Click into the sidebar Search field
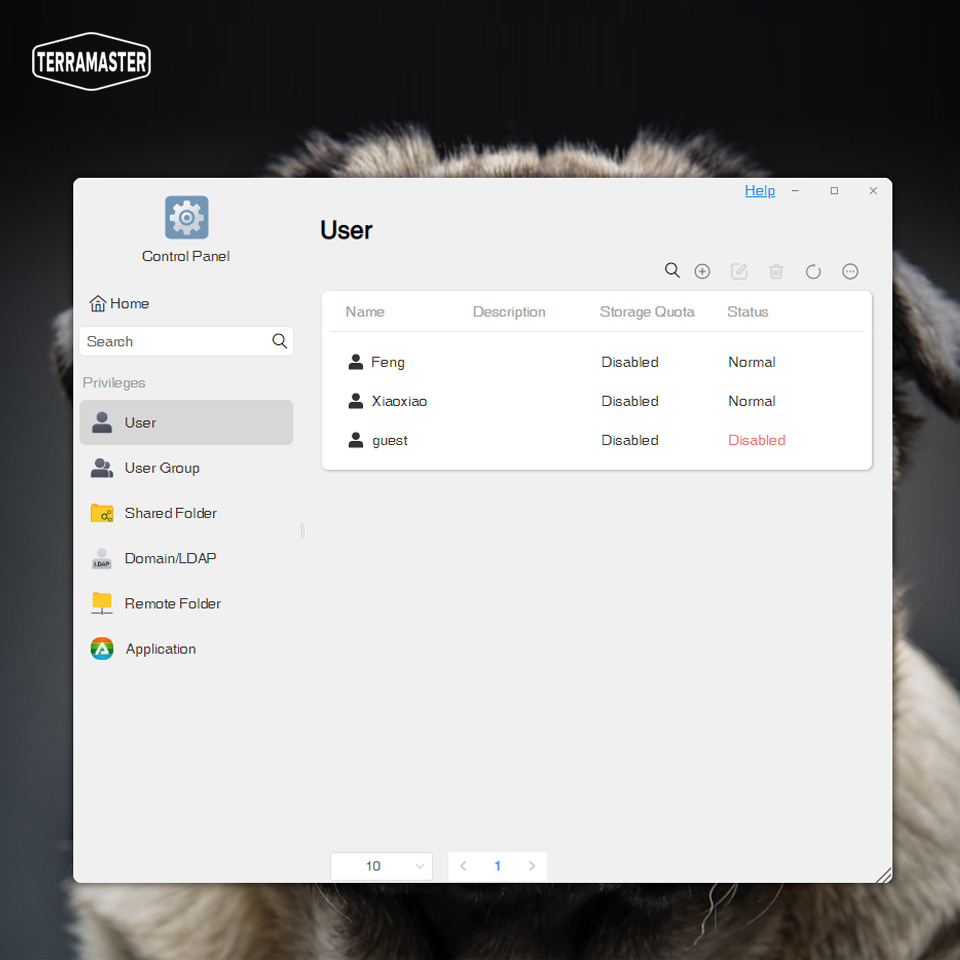This screenshot has width=960, height=960. [186, 341]
